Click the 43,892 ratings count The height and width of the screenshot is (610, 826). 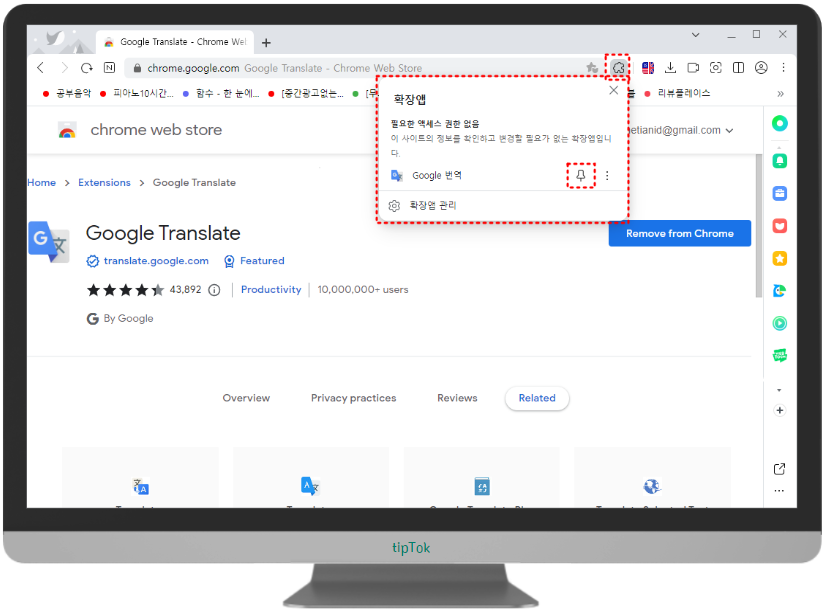click(185, 290)
